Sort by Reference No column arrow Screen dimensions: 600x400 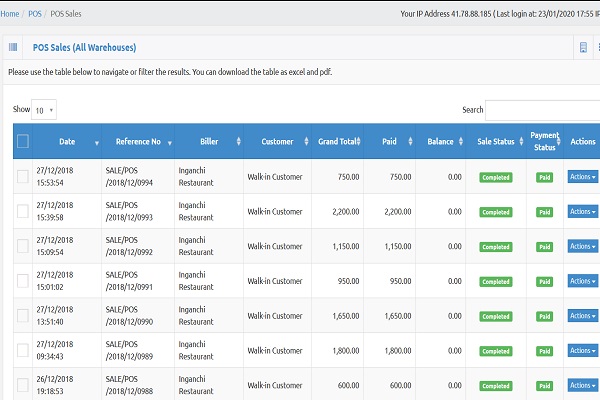point(166,143)
